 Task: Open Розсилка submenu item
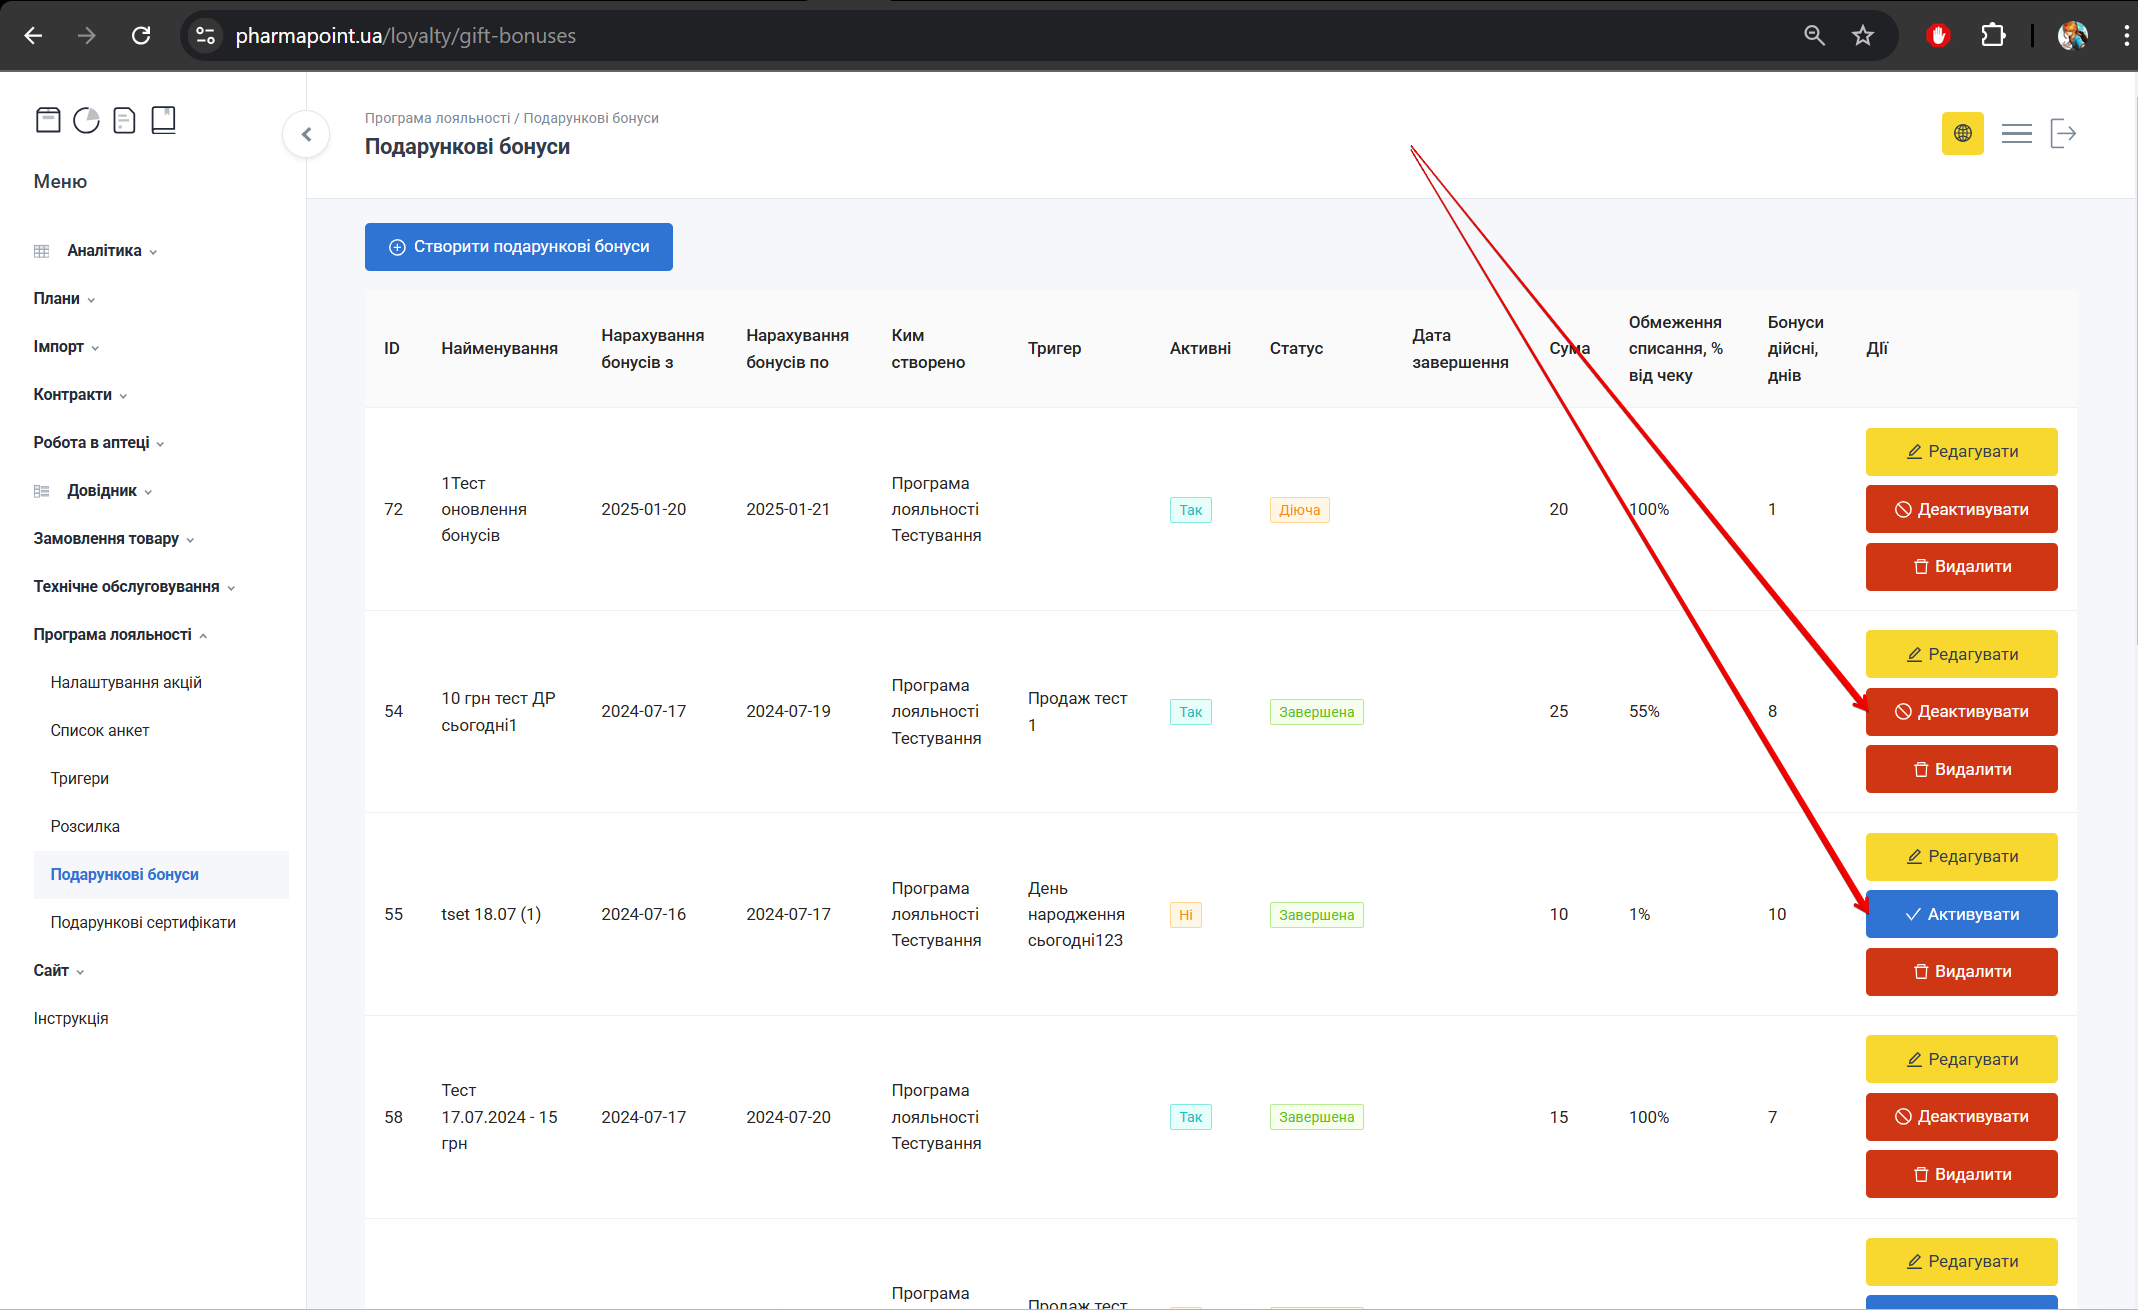[x=85, y=827]
